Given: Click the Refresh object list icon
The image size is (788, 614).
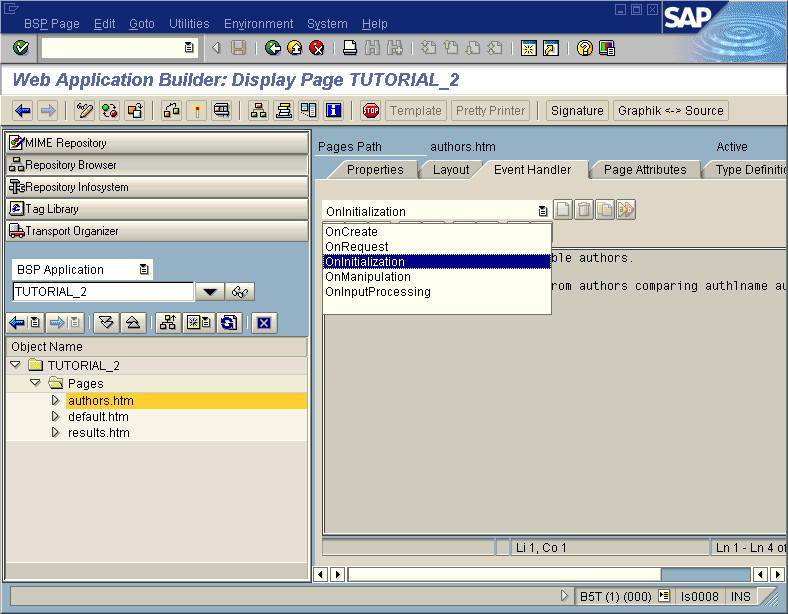Looking at the screenshot, I should pyautogui.click(x=229, y=323).
